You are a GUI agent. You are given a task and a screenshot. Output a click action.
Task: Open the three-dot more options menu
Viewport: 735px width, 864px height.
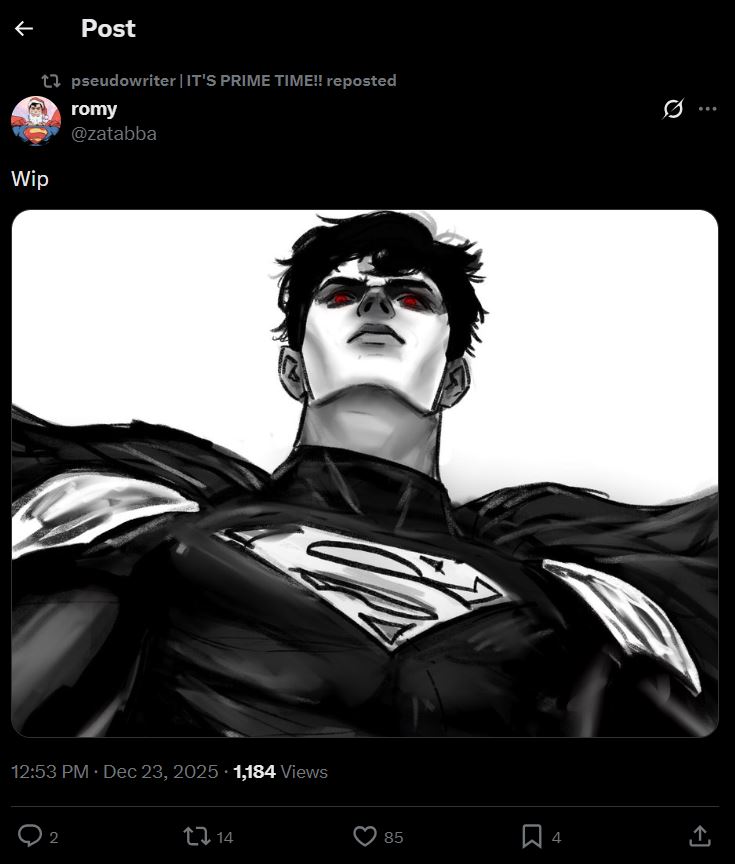click(707, 109)
